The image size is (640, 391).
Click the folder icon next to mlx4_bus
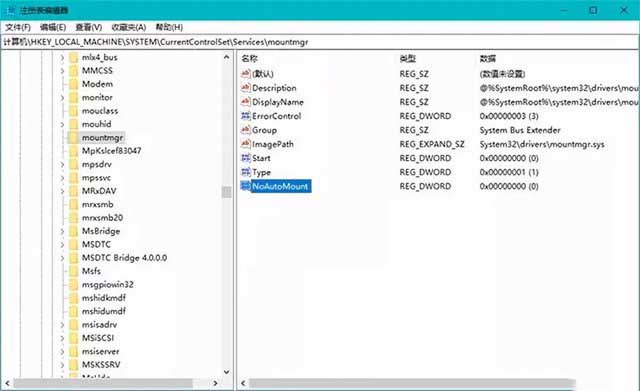(x=73, y=58)
